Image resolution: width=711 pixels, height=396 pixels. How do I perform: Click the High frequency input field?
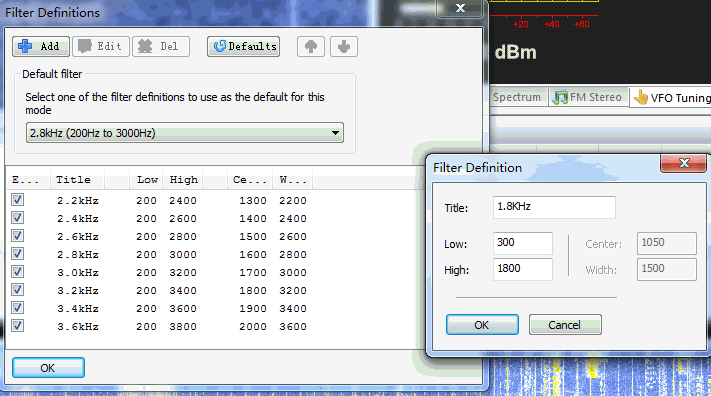pos(522,269)
